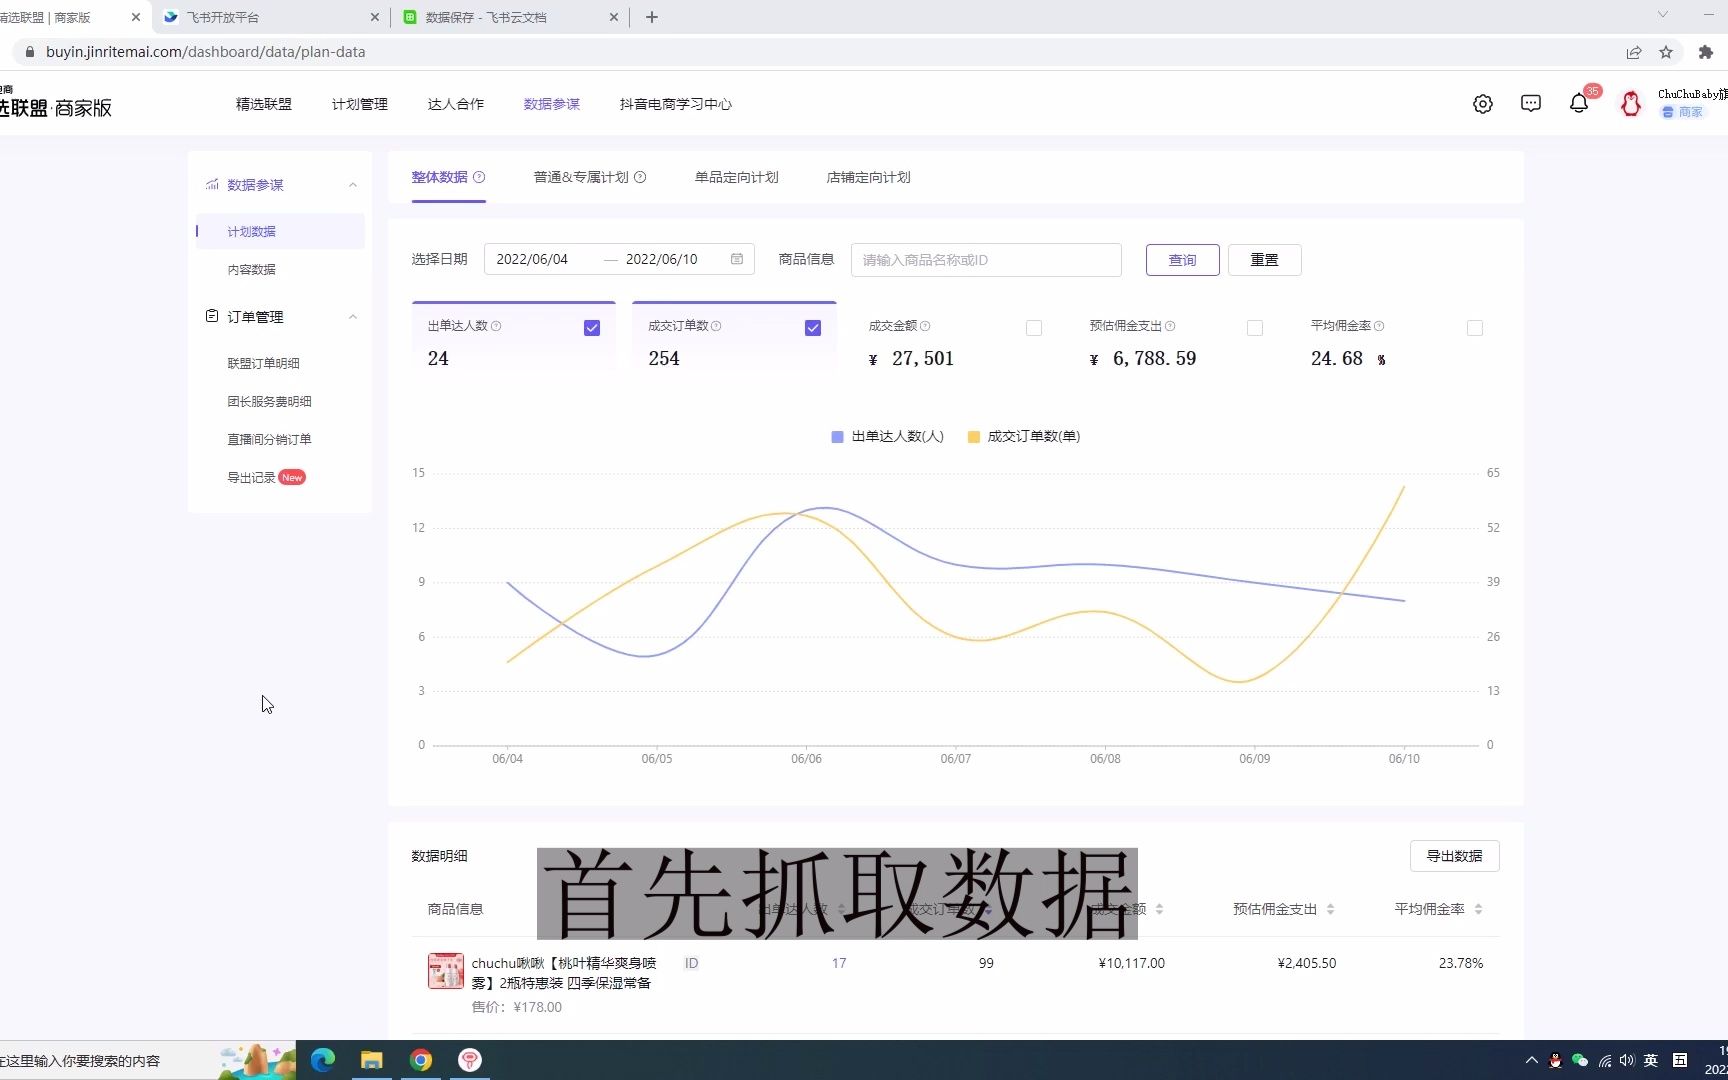
Task: Open Microsoft Edge from taskbar
Action: [x=323, y=1060]
